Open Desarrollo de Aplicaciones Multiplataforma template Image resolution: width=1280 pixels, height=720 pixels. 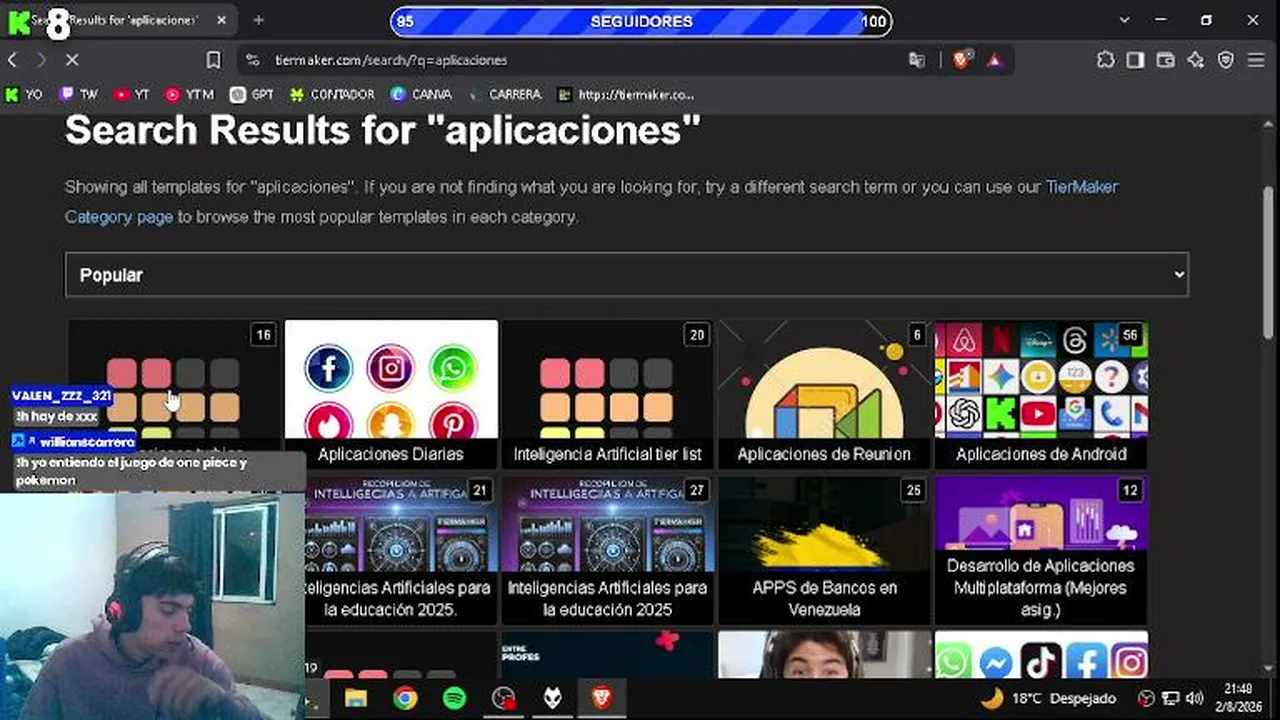1041,550
